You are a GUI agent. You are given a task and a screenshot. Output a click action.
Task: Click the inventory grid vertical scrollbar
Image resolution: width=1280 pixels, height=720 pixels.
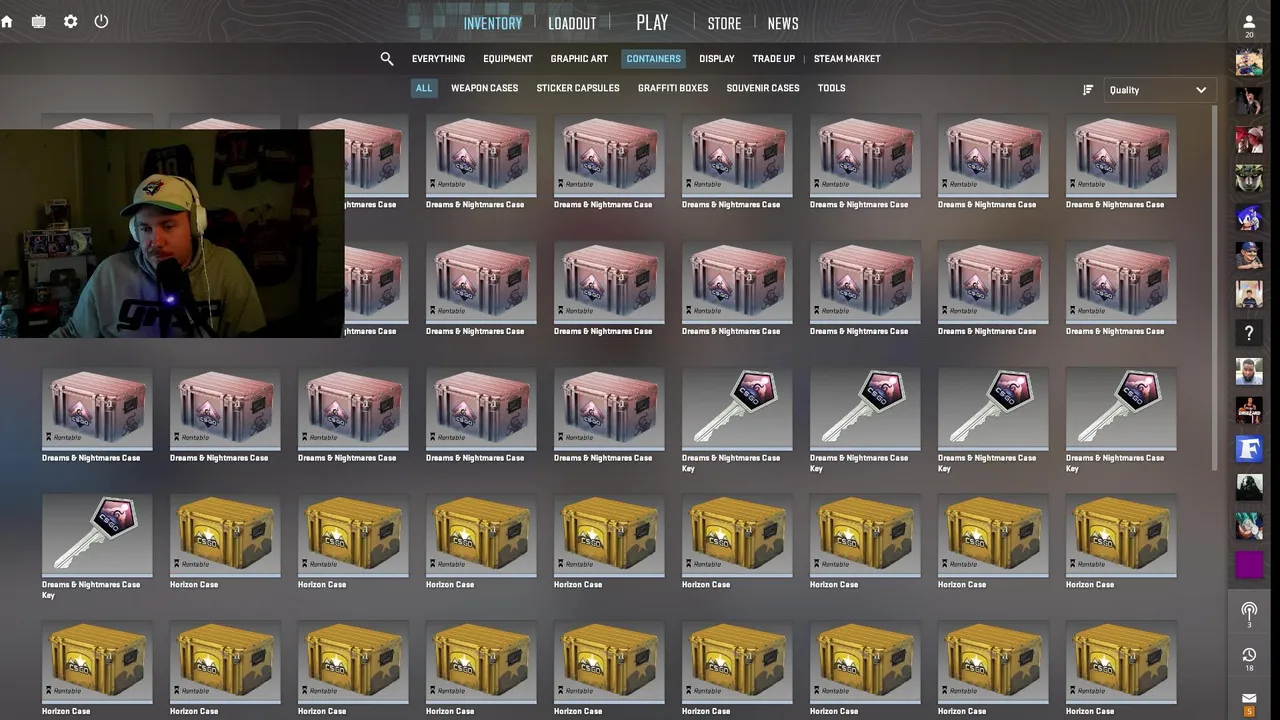(1215, 290)
